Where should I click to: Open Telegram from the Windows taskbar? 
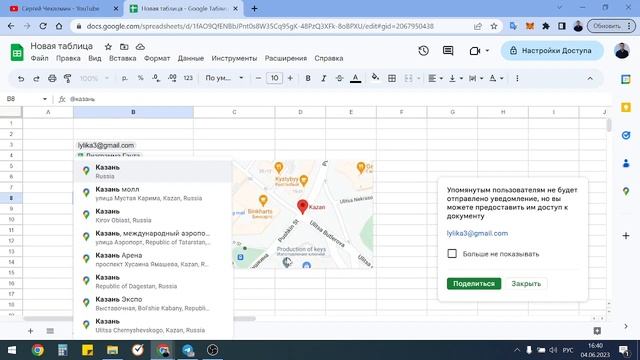[x=188, y=350]
